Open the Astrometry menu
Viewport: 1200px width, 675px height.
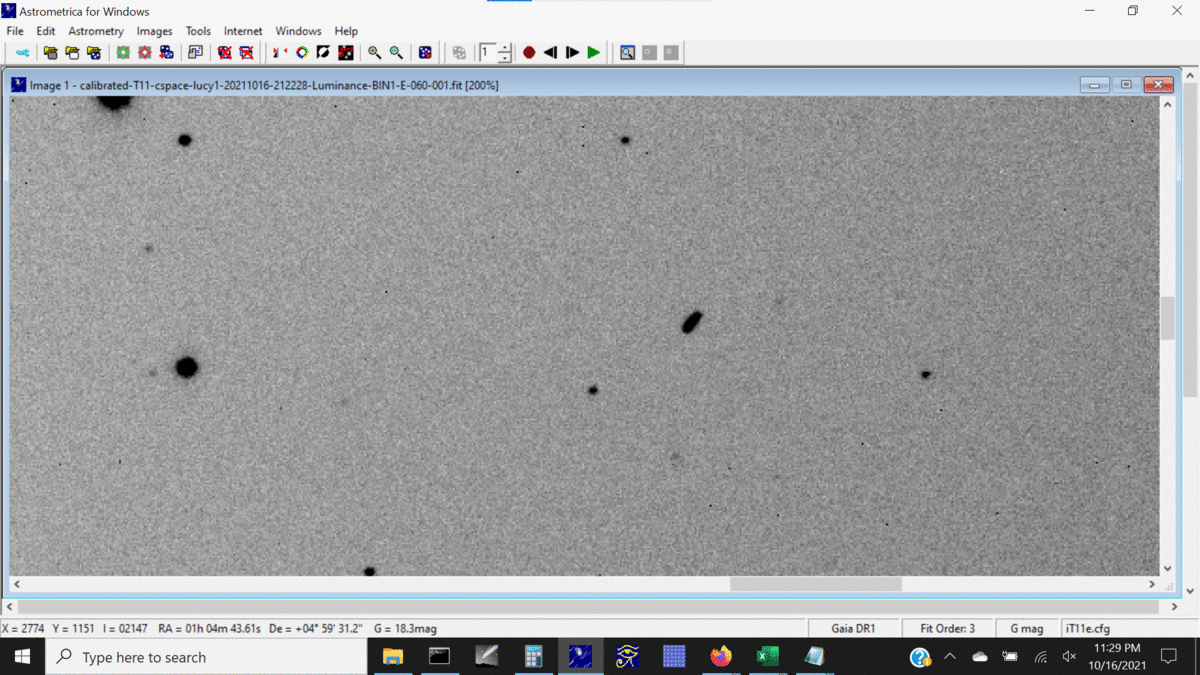tap(96, 31)
